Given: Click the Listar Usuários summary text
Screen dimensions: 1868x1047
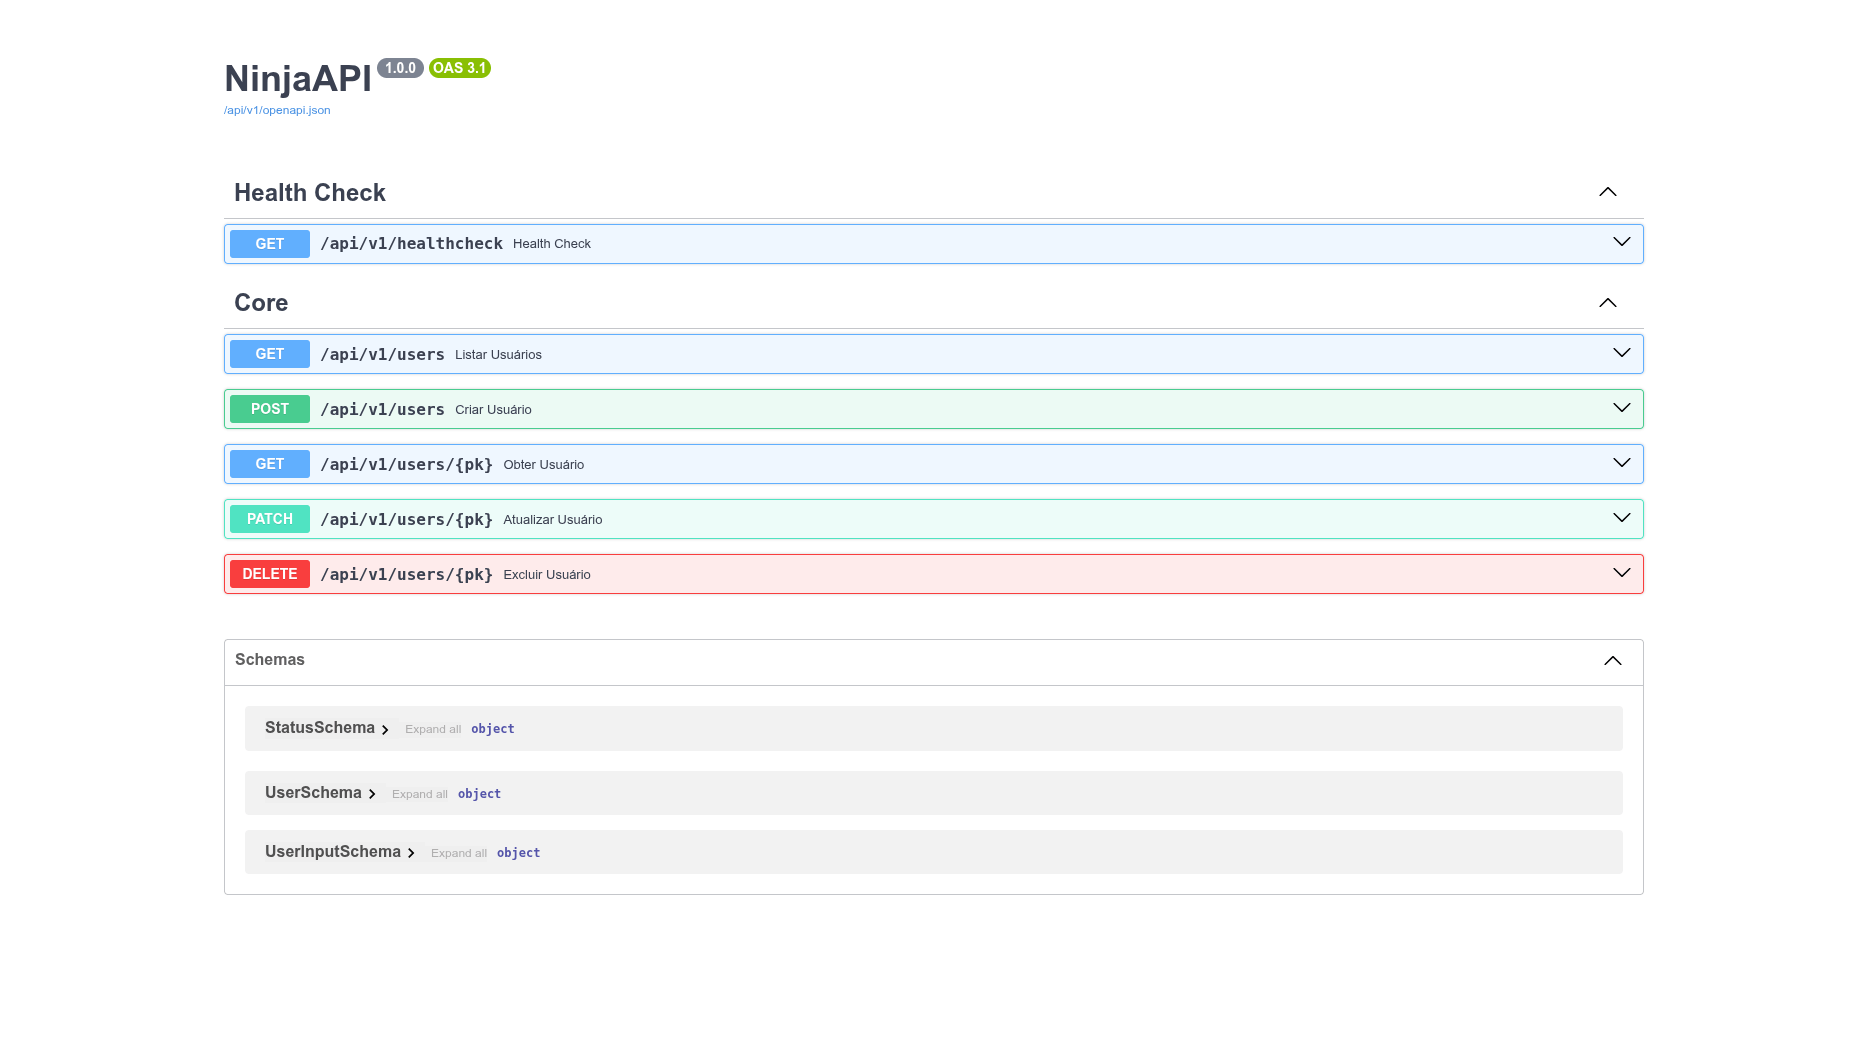Looking at the screenshot, I should coord(498,355).
